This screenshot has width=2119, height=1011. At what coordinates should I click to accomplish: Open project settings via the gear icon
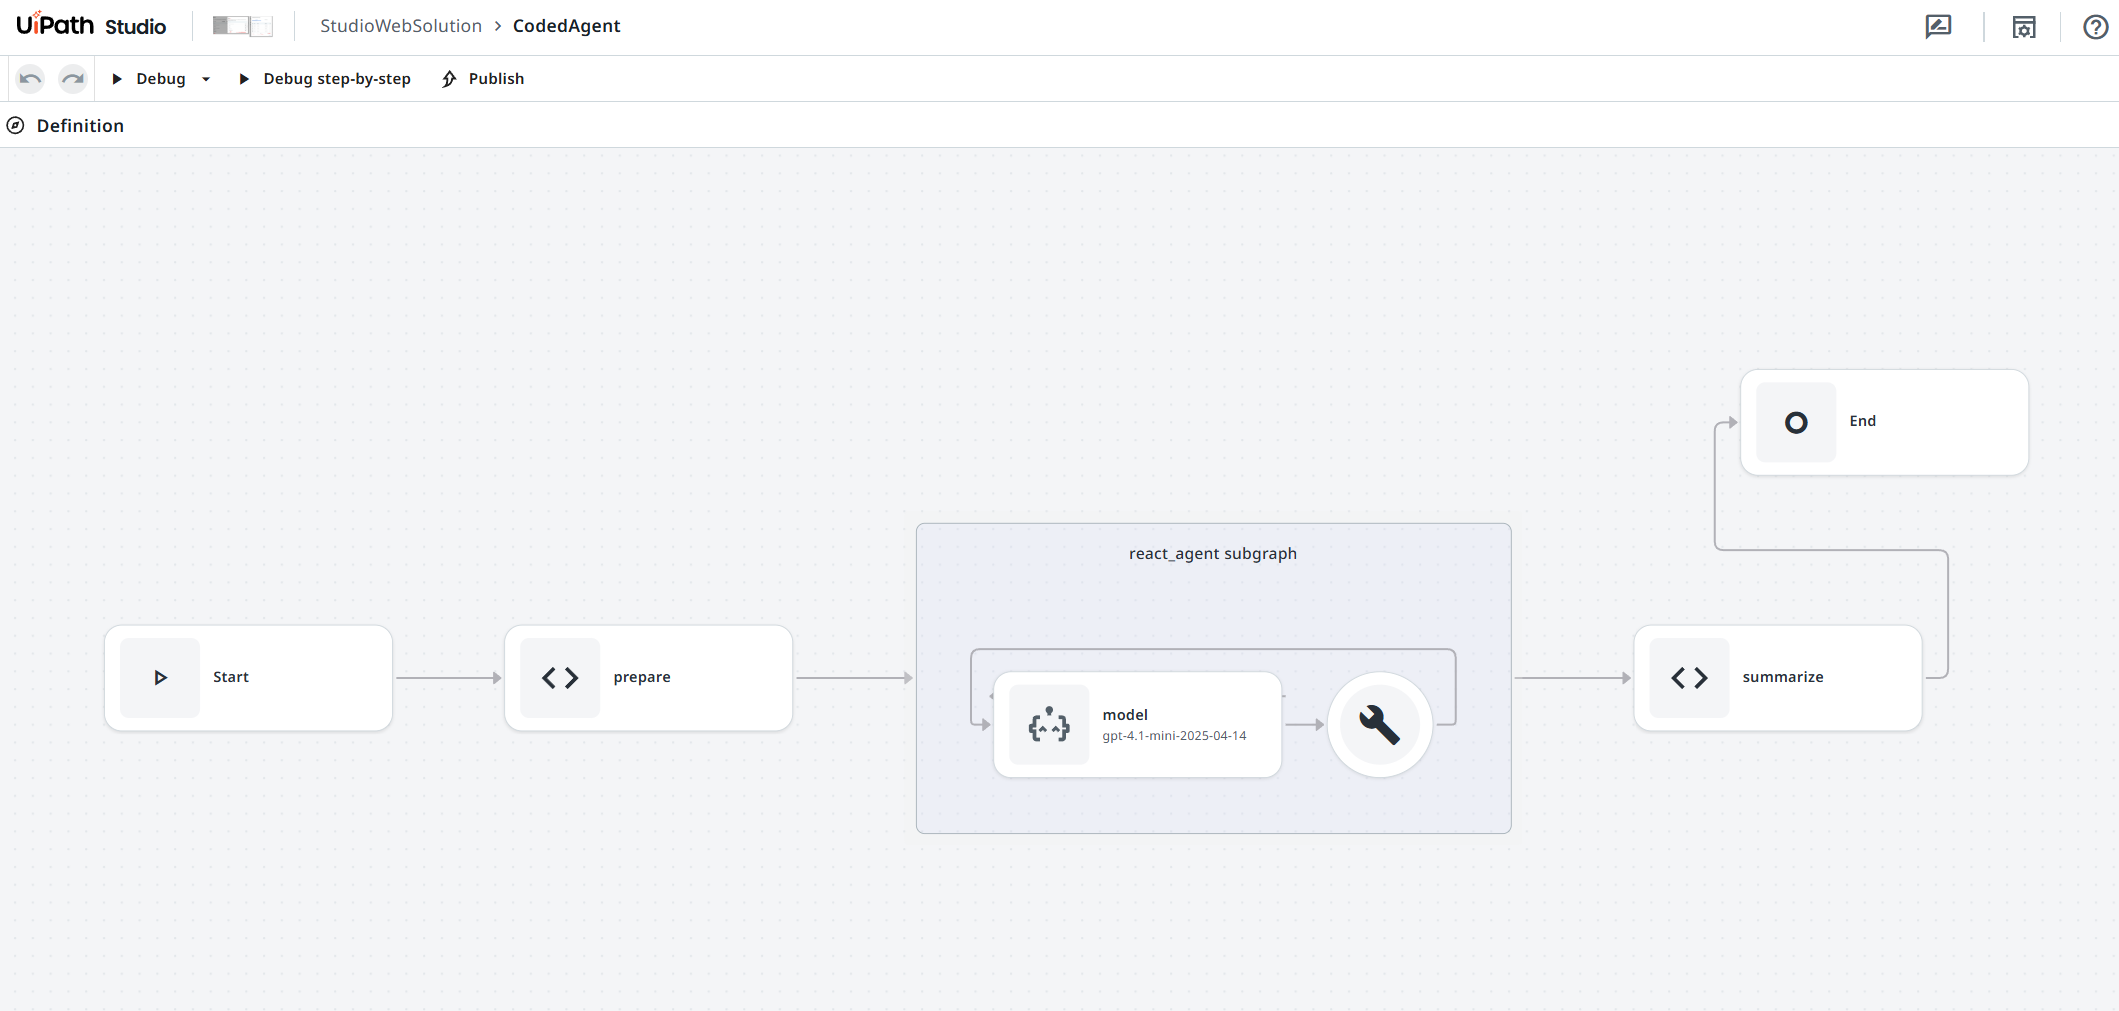pos(2022,26)
